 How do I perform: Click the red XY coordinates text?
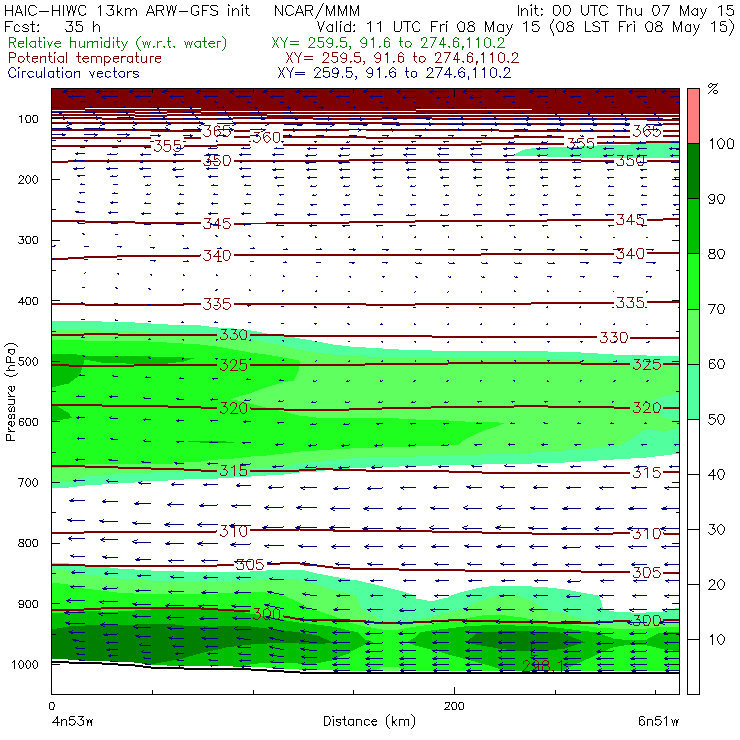402,58
